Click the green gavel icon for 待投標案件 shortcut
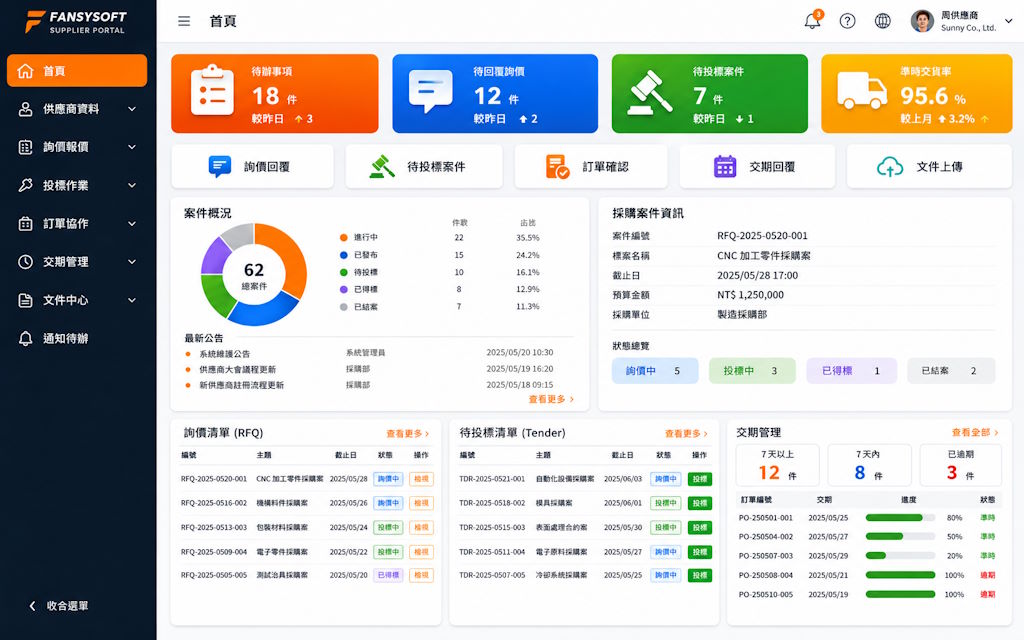Screen dimensions: 1024x640 click(x=382, y=167)
